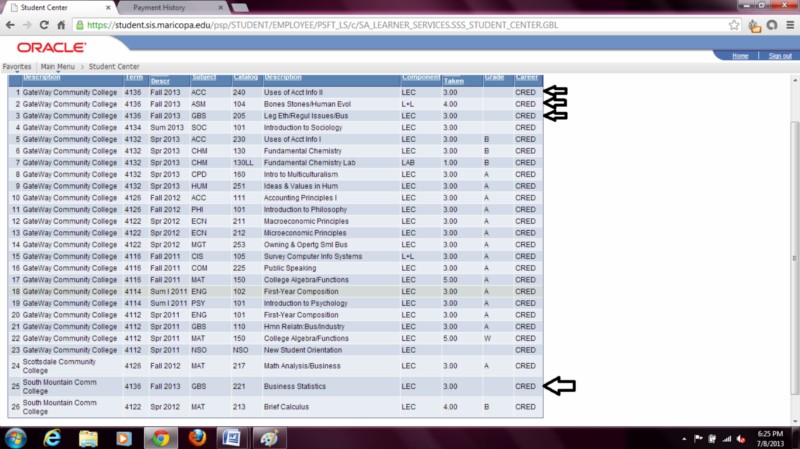Close the Student Center tab
This screenshot has height=449, width=800.
tap(108, 8)
